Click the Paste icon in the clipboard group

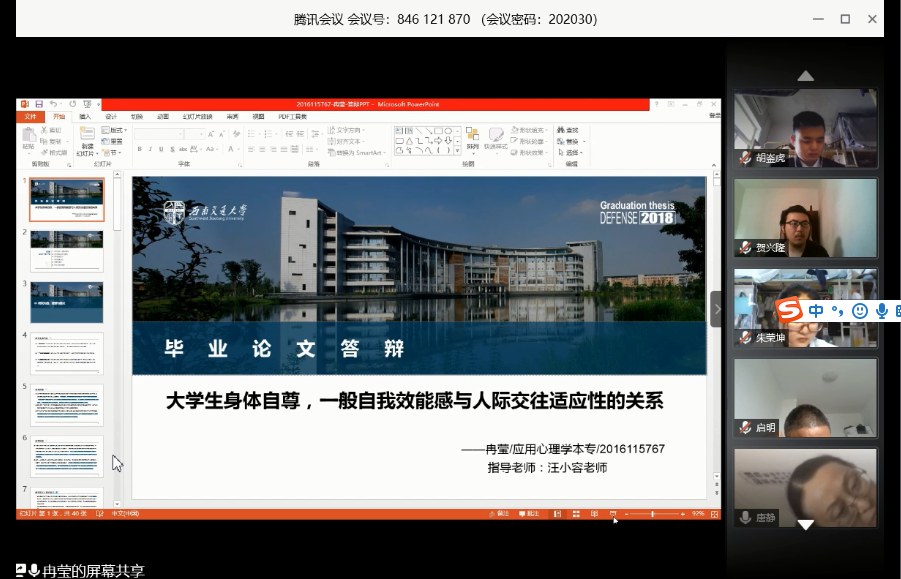point(28,139)
